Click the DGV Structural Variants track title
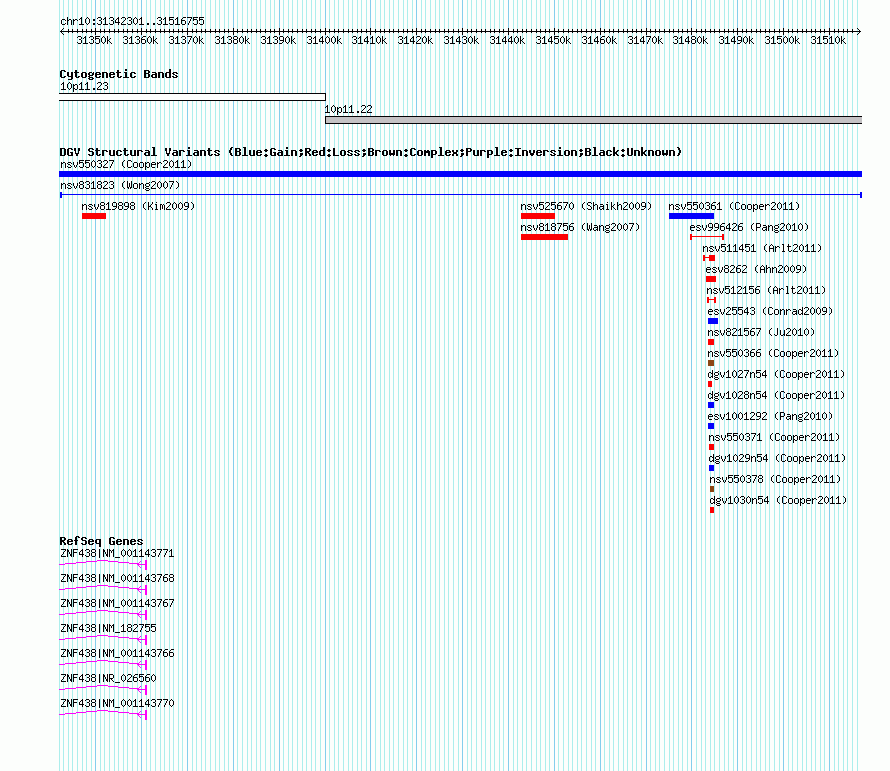This screenshot has height=771, width=890. point(370,152)
